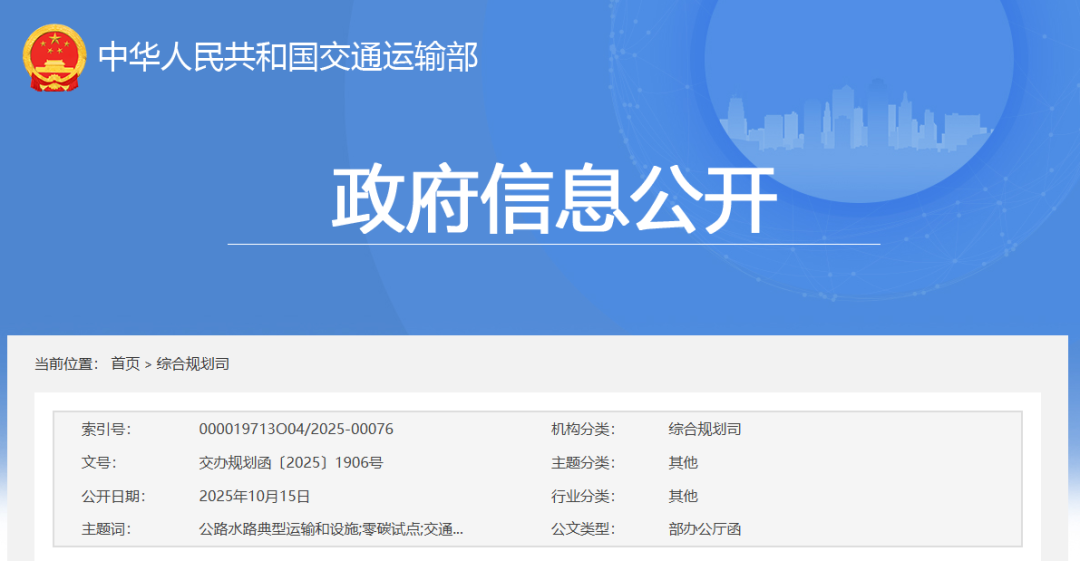Click the 主题分类: label
1080x561 pixels.
[x=583, y=462]
